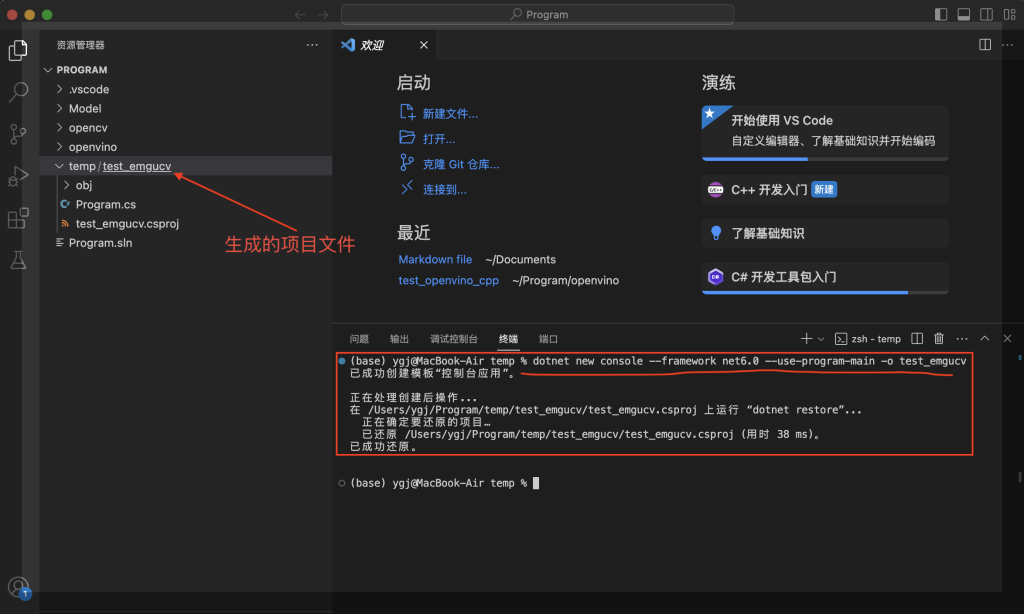Select the zsh - temp terminal entry
Viewport: 1024px width, 614px height.
[x=869, y=338]
